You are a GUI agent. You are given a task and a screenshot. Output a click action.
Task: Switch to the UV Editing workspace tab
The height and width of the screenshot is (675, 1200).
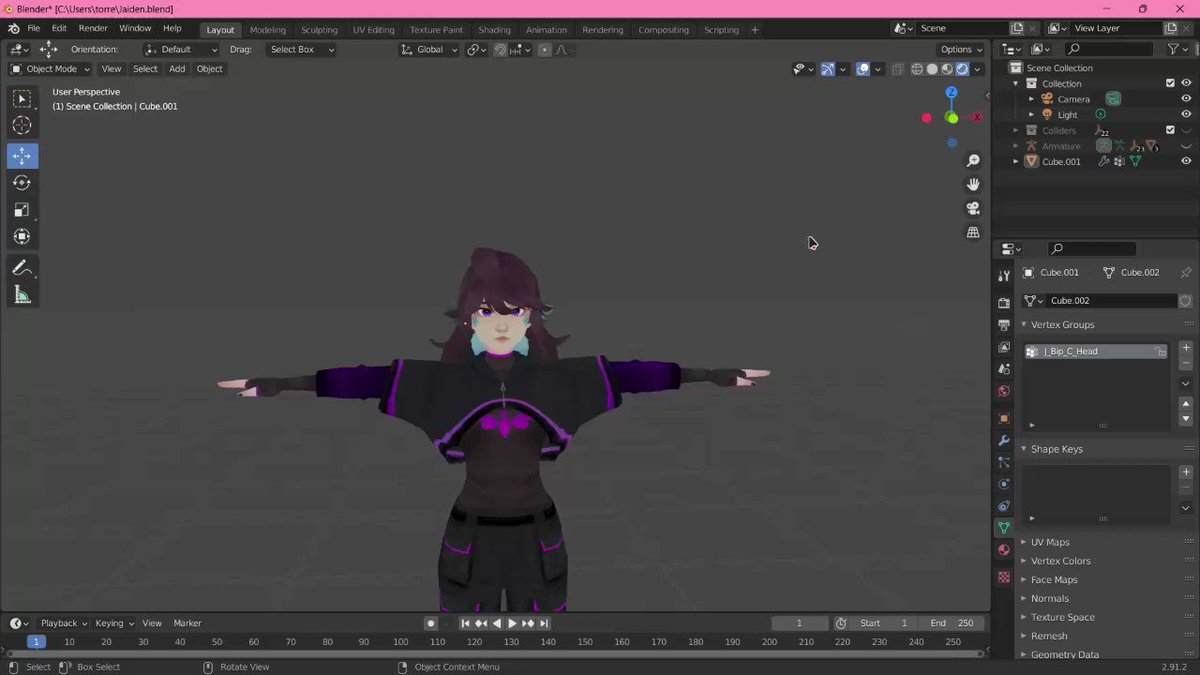(373, 30)
